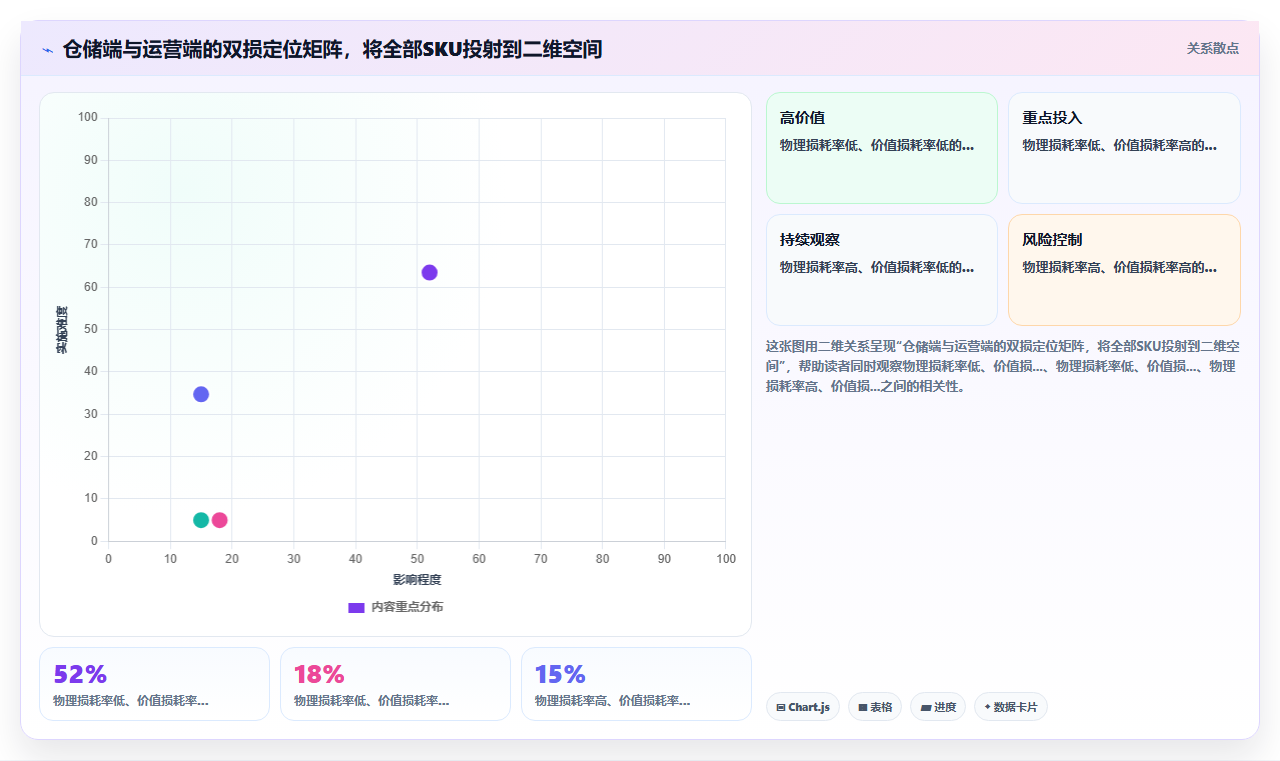Click the 实施难度 y-axis title
1280x761 pixels.
coord(62,330)
